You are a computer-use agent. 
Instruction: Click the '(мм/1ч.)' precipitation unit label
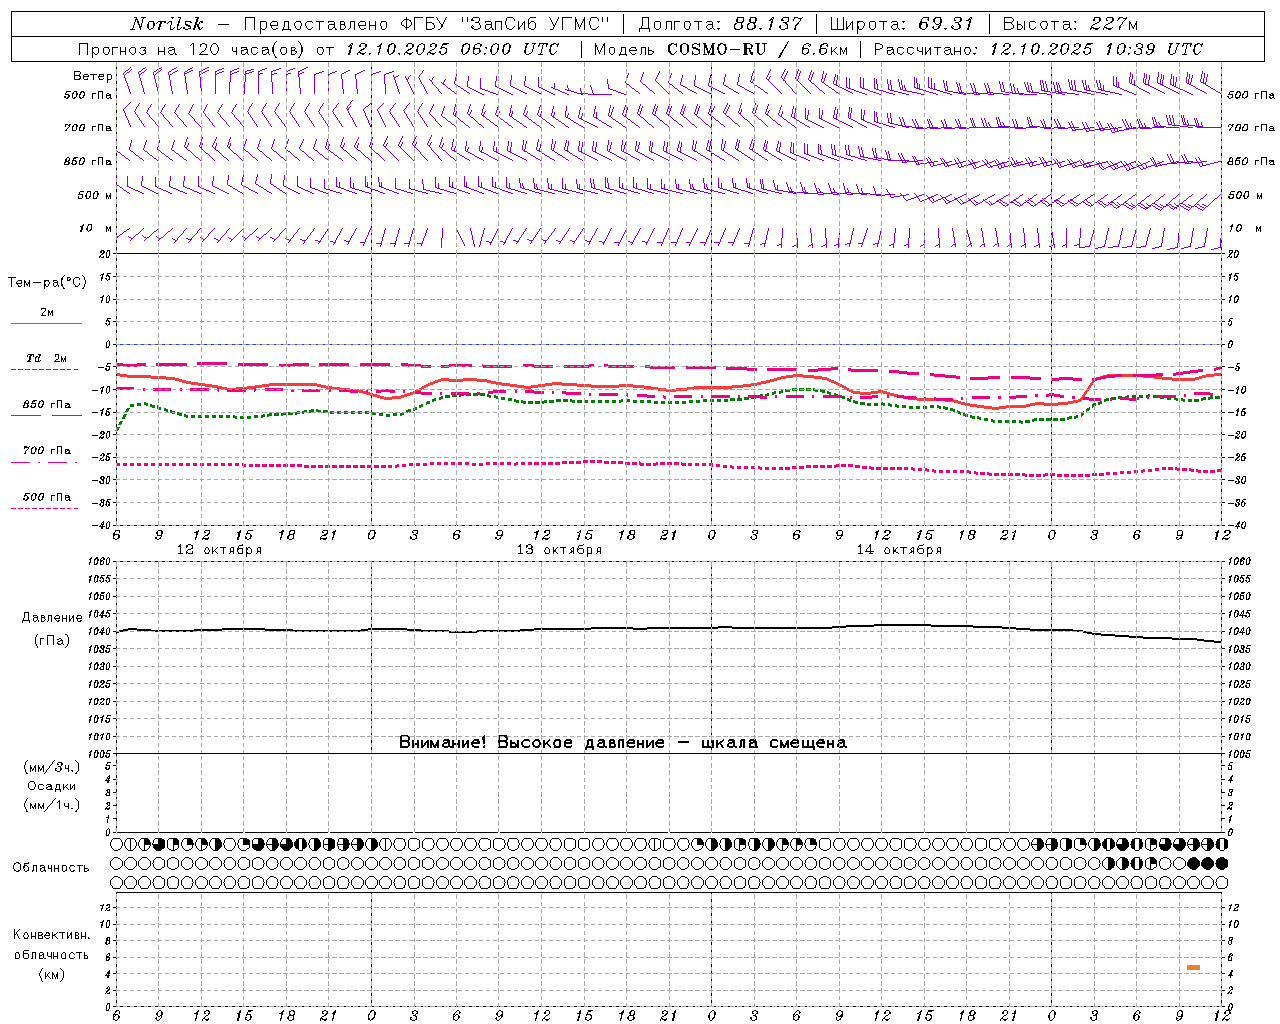tap(52, 805)
